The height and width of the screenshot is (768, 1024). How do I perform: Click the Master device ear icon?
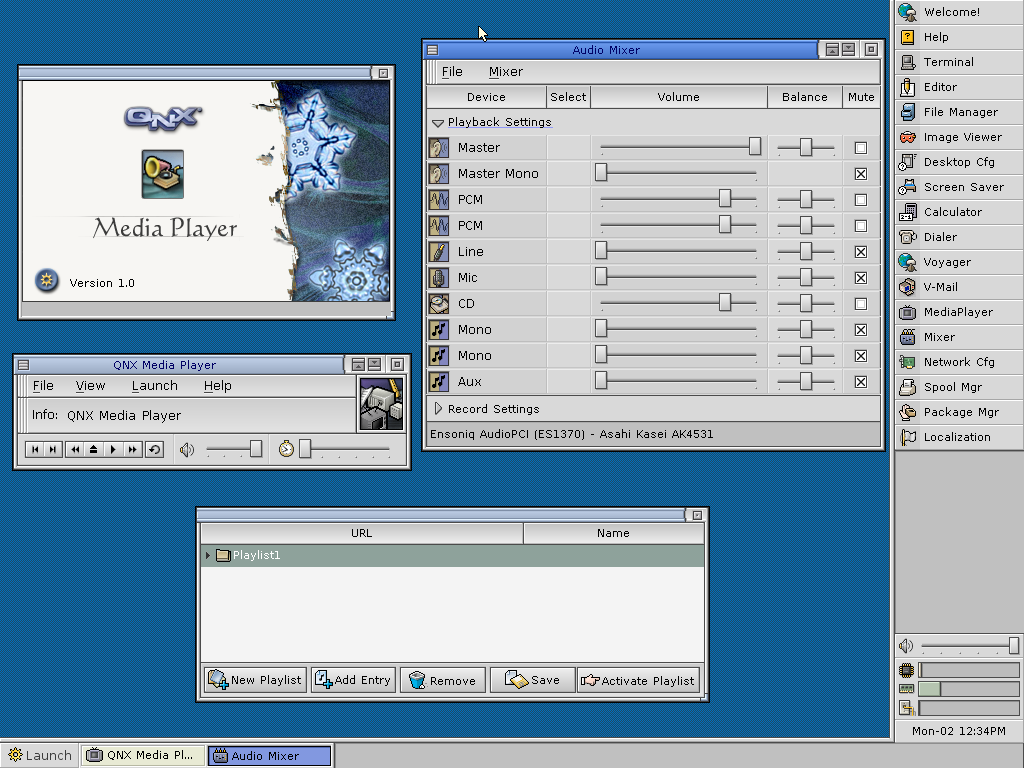click(x=438, y=148)
